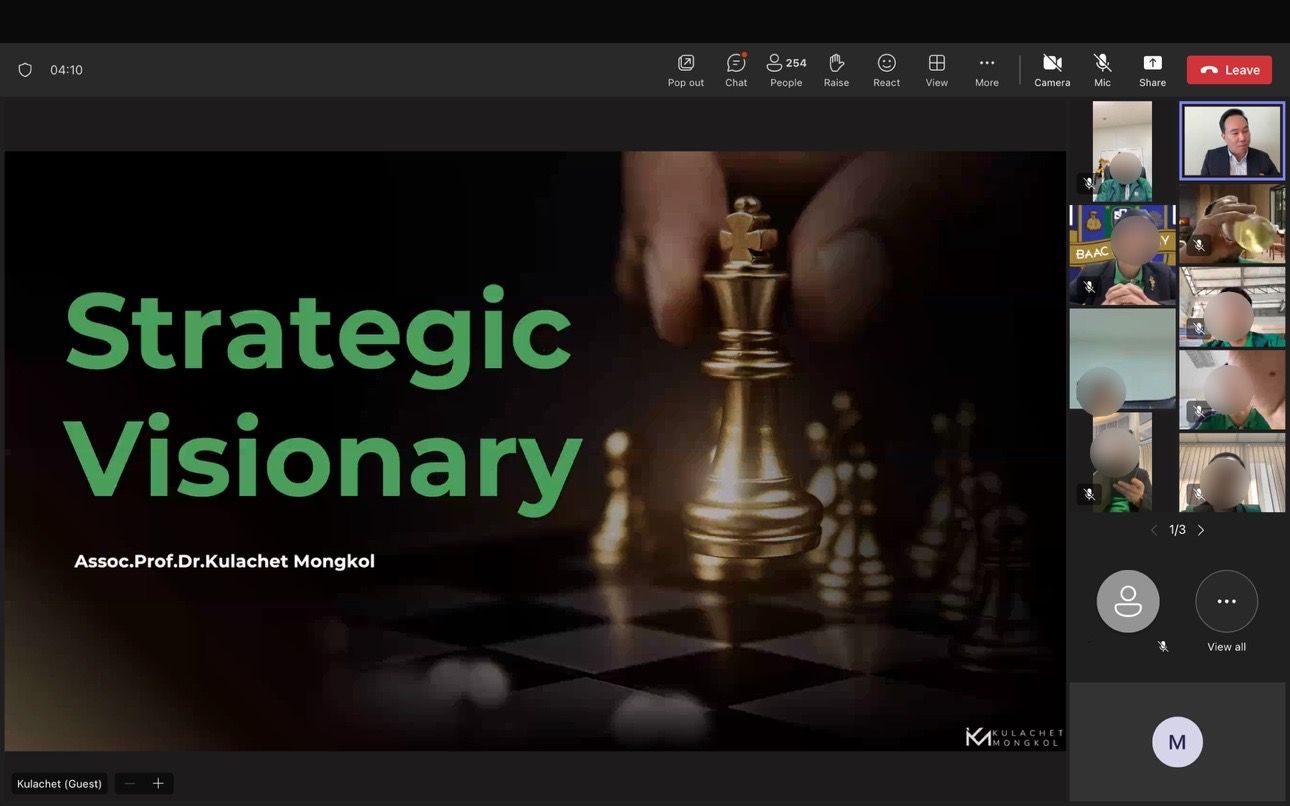
Task: Select the generic avatar participant tile
Action: point(1128,602)
